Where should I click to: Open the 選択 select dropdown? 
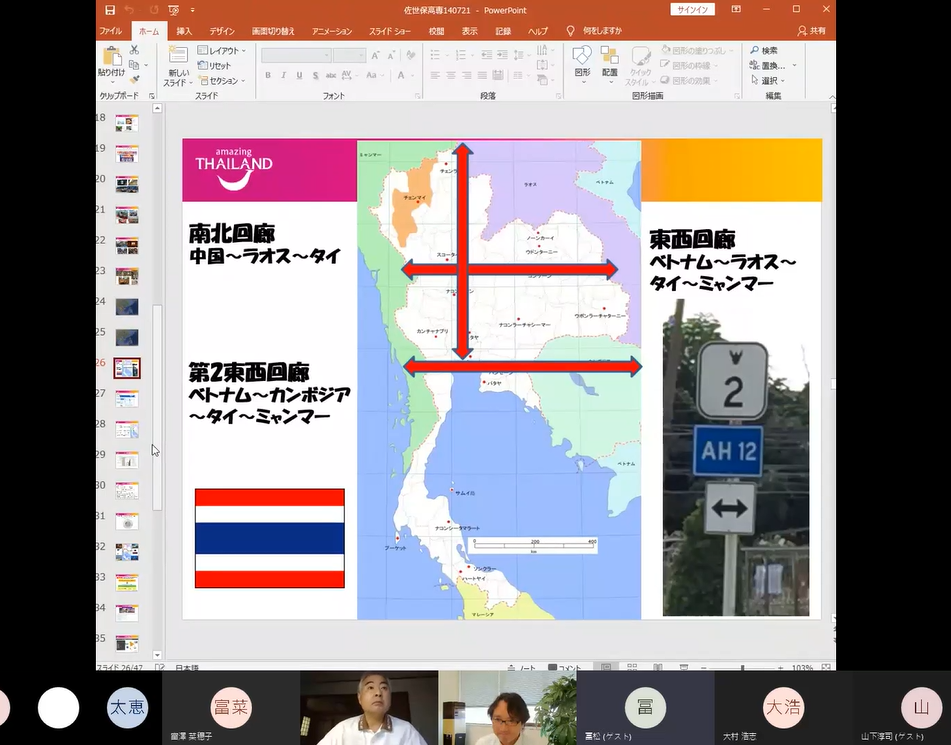point(768,81)
